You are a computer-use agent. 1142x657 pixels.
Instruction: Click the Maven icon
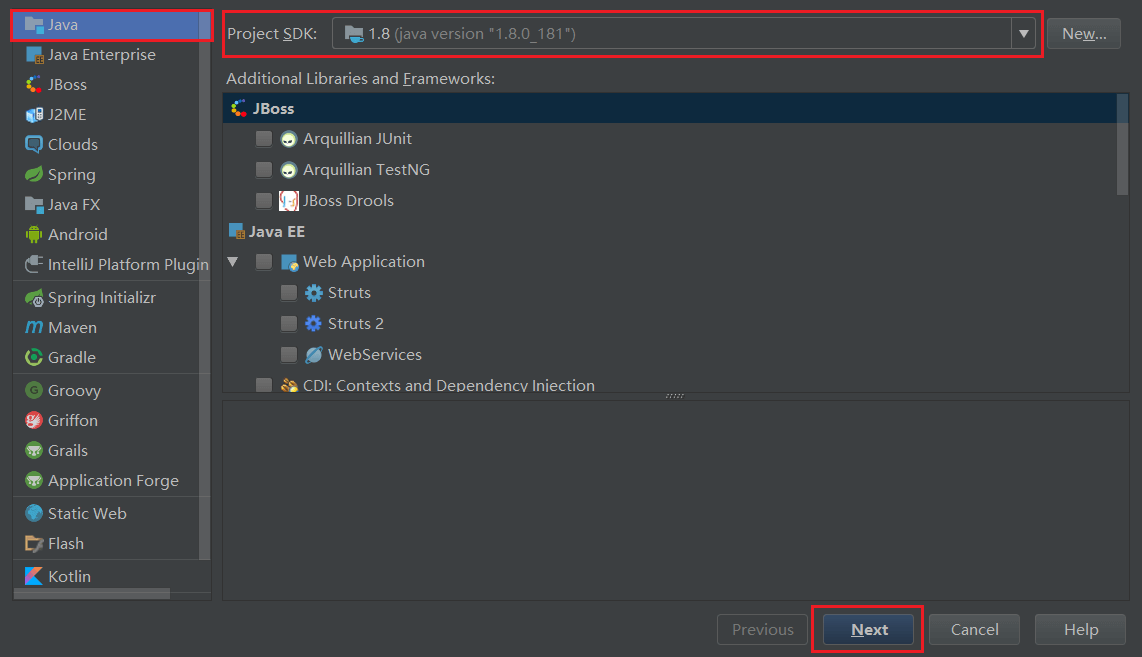tap(34, 327)
